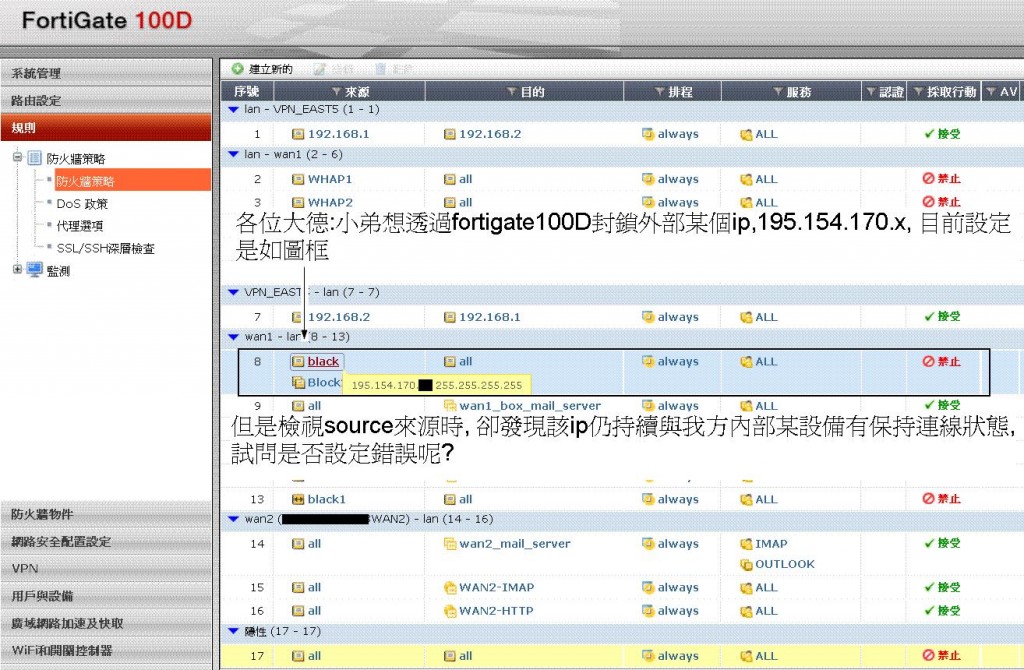The width and height of the screenshot is (1024, 670).
Task: Open the VPN menu section
Action: [106, 569]
